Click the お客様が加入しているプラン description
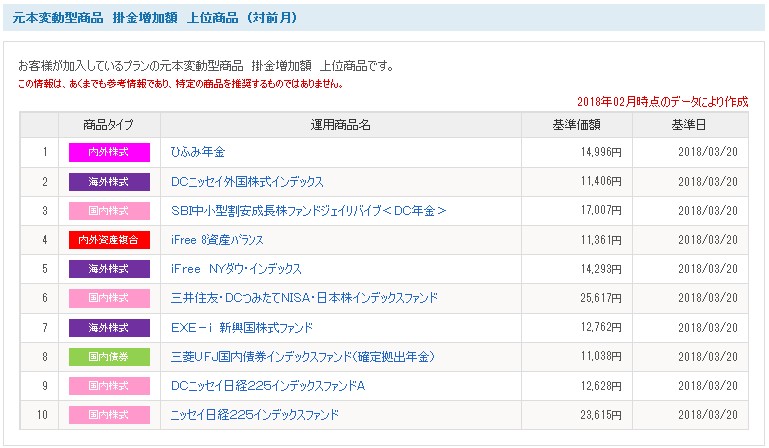769x448 pixels. (206, 66)
